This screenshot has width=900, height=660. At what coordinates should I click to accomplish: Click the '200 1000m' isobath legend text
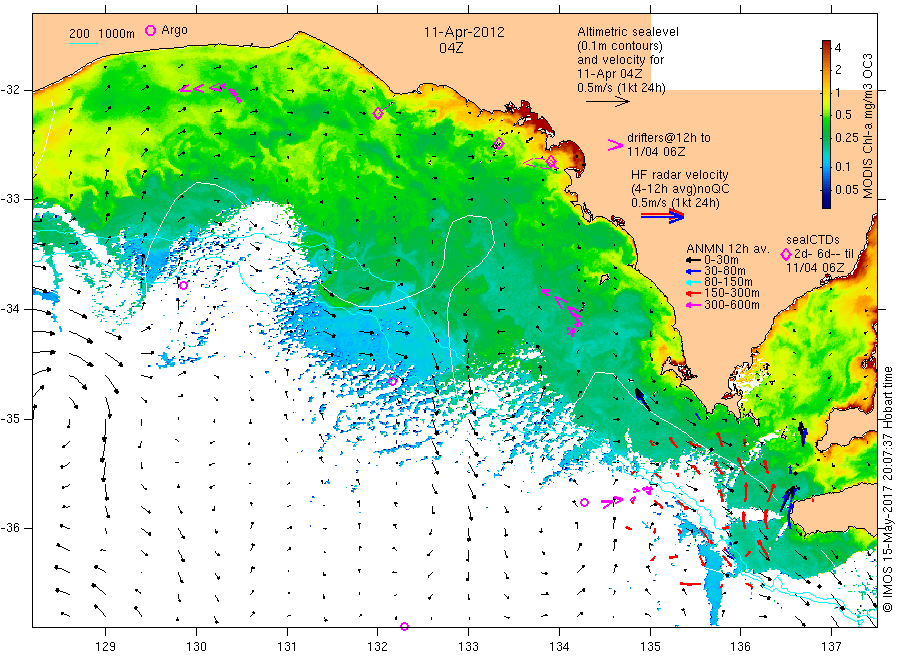(x=102, y=34)
